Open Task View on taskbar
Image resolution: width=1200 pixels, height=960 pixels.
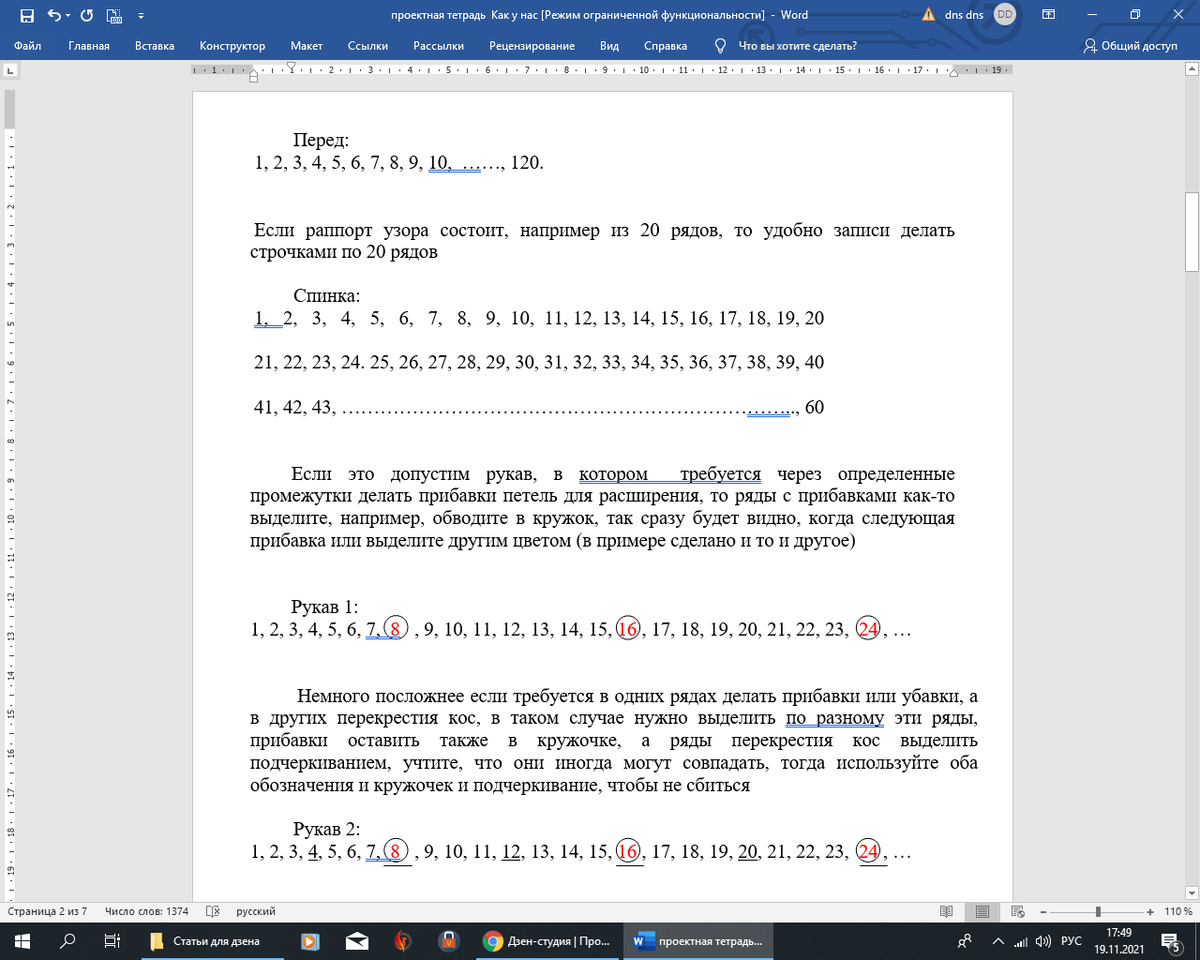click(112, 941)
